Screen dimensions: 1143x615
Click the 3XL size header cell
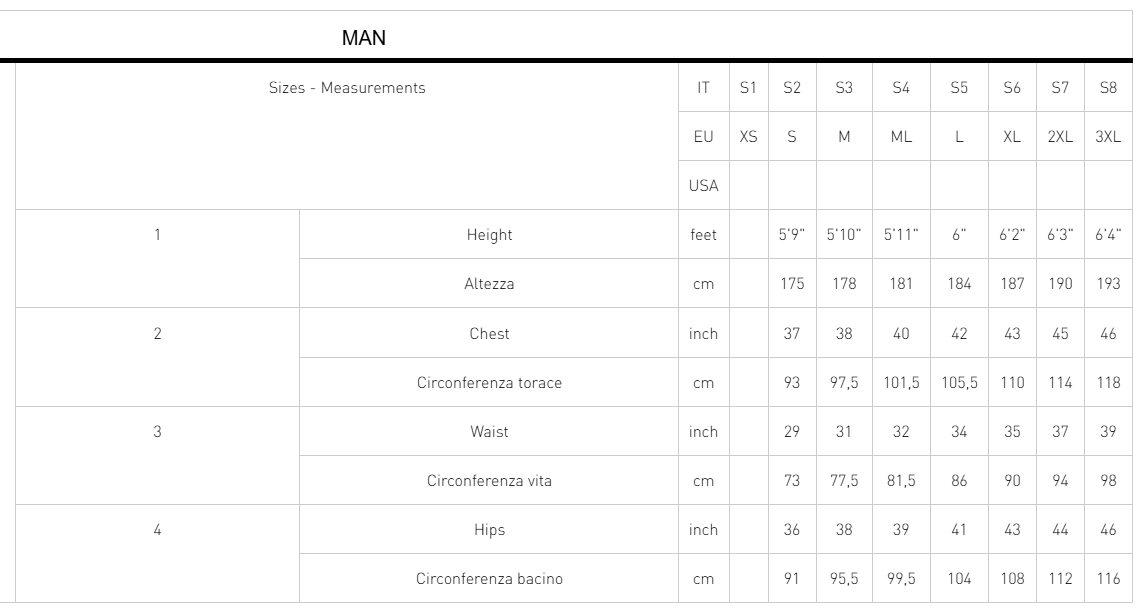[1108, 136]
